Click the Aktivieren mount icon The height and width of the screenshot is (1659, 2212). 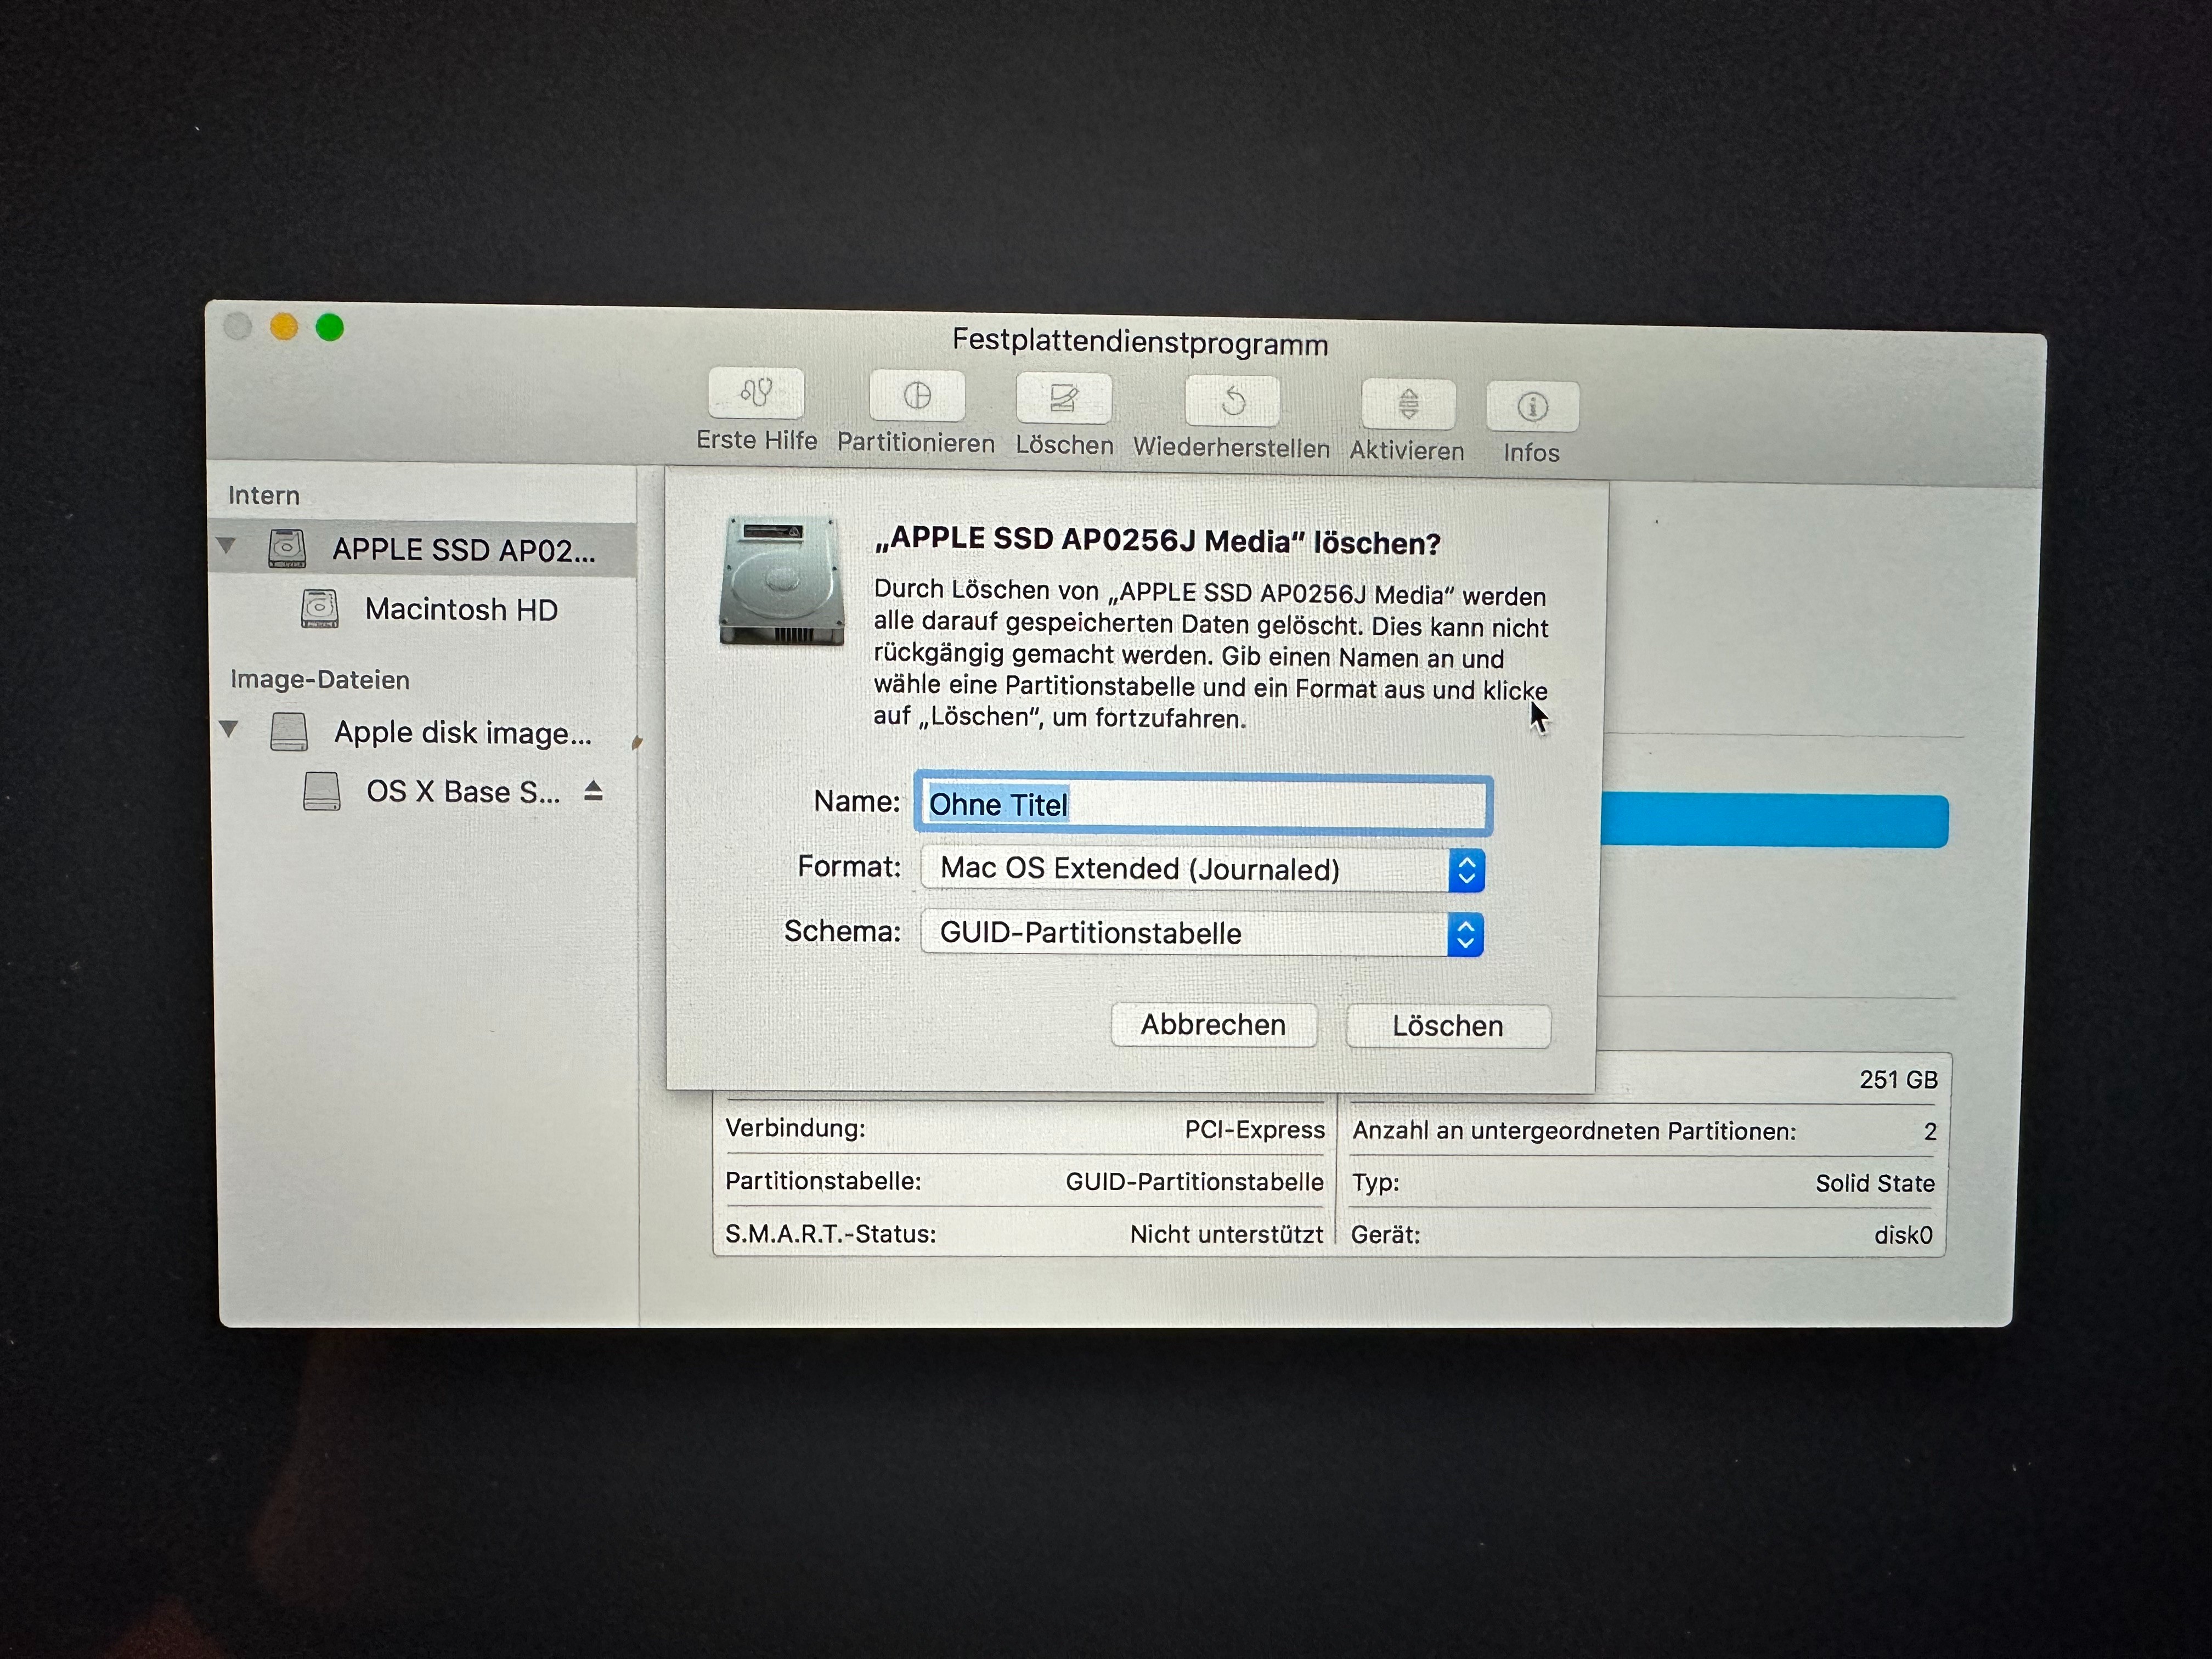(1408, 404)
